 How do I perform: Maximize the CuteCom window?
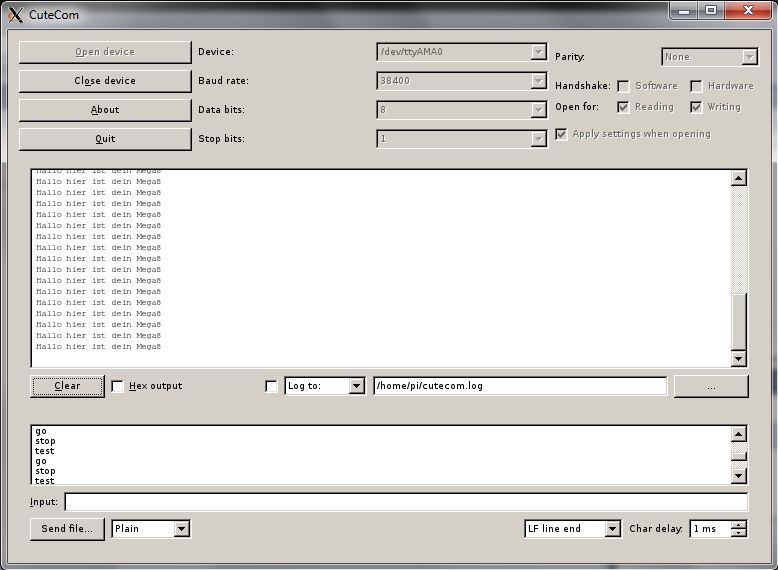point(711,10)
